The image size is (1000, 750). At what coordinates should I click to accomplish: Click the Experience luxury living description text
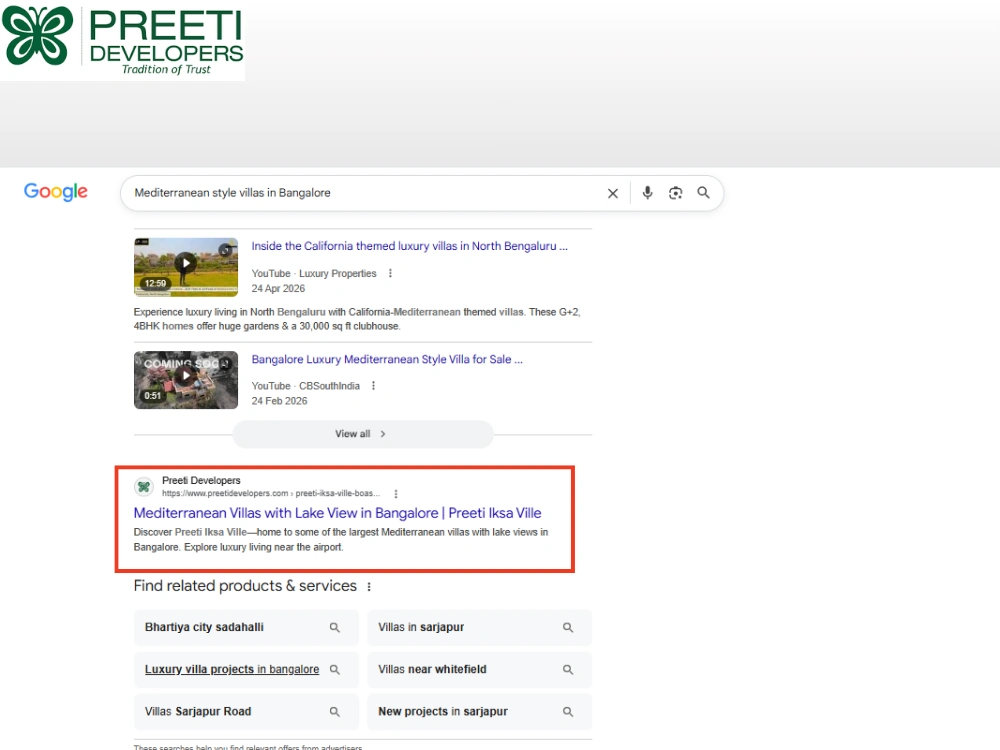pos(357,319)
